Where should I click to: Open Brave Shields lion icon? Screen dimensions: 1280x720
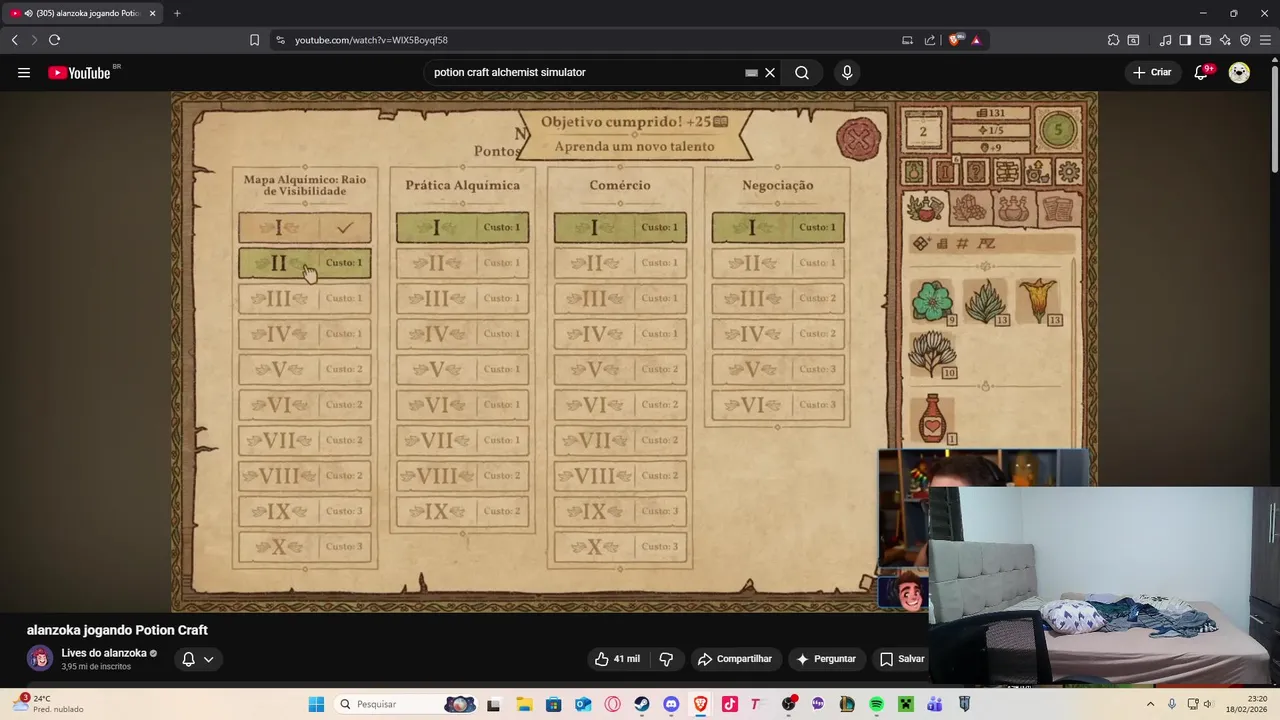[955, 40]
